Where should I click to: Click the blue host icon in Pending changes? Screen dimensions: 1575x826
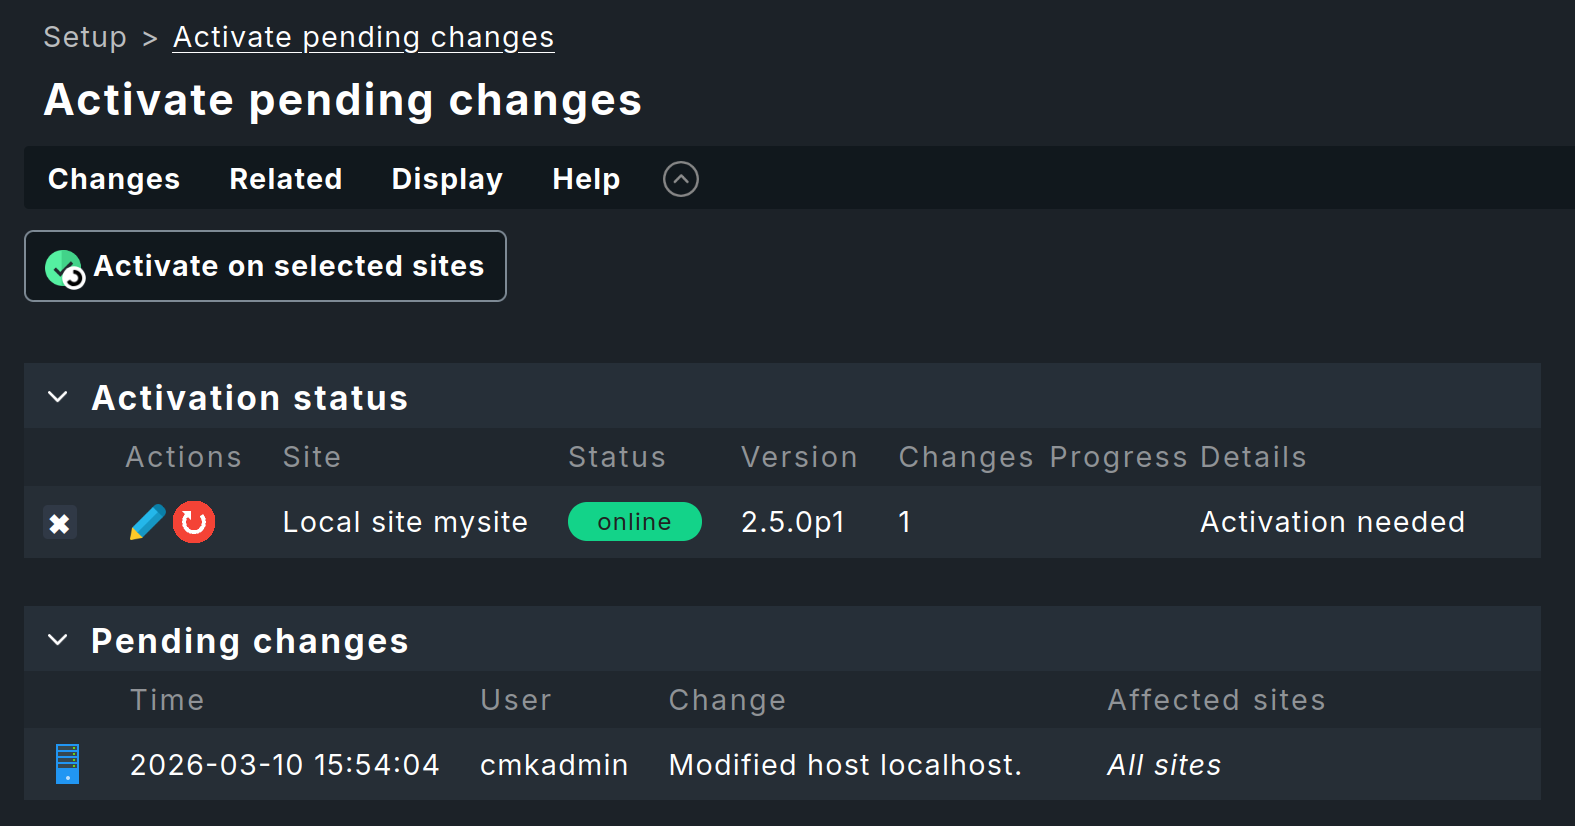[67, 764]
